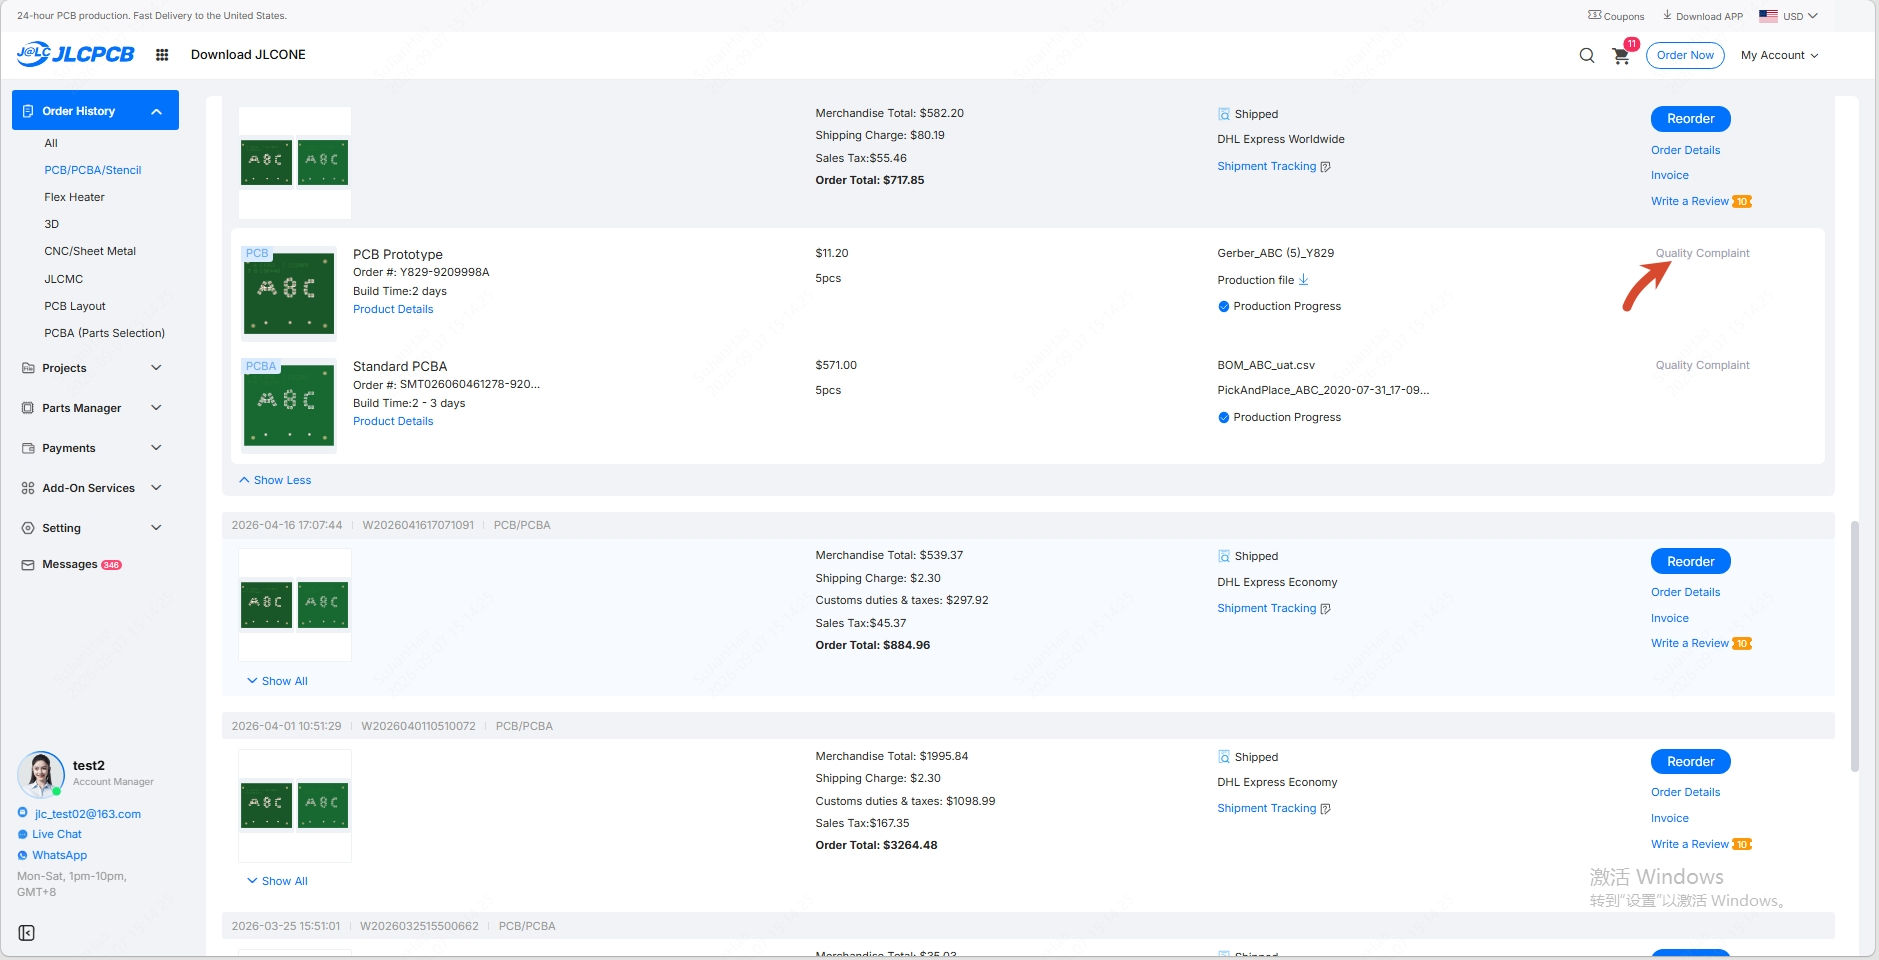Open the My Account dropdown
Image resolution: width=1879 pixels, height=960 pixels.
(x=1780, y=55)
